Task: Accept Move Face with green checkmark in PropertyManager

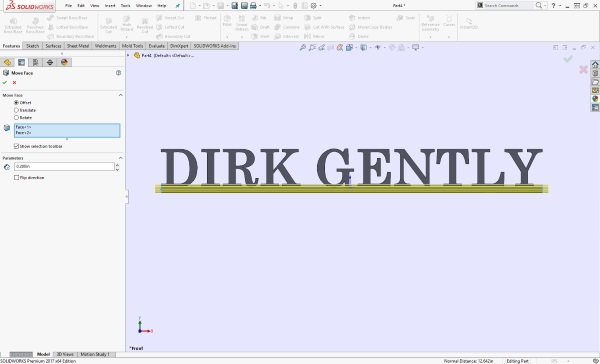Action: (x=5, y=83)
